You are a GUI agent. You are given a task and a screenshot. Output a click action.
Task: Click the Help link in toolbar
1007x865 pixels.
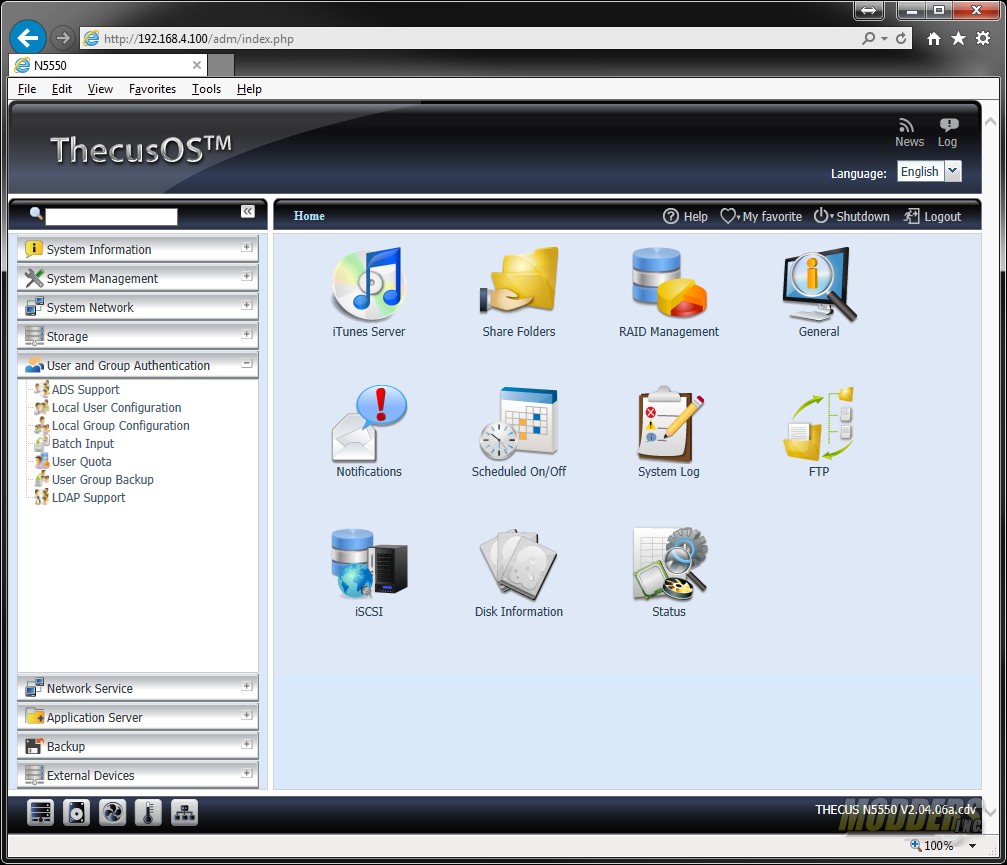pos(685,216)
